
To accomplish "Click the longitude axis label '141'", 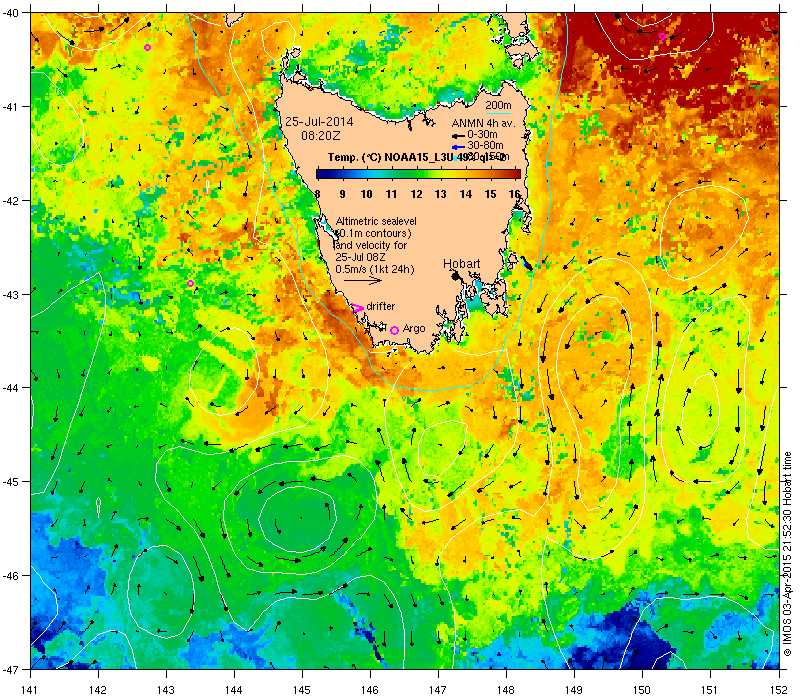I will click(30, 690).
